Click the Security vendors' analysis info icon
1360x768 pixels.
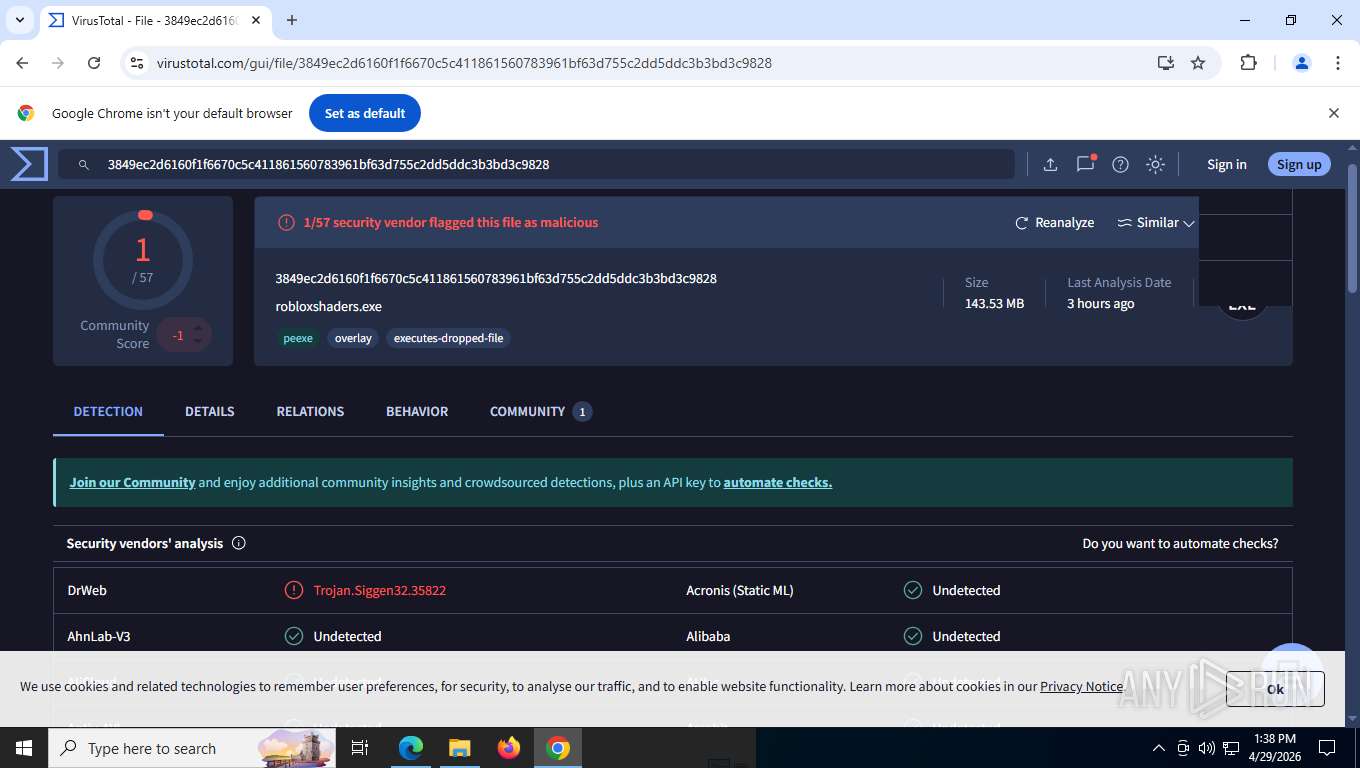pyautogui.click(x=239, y=543)
